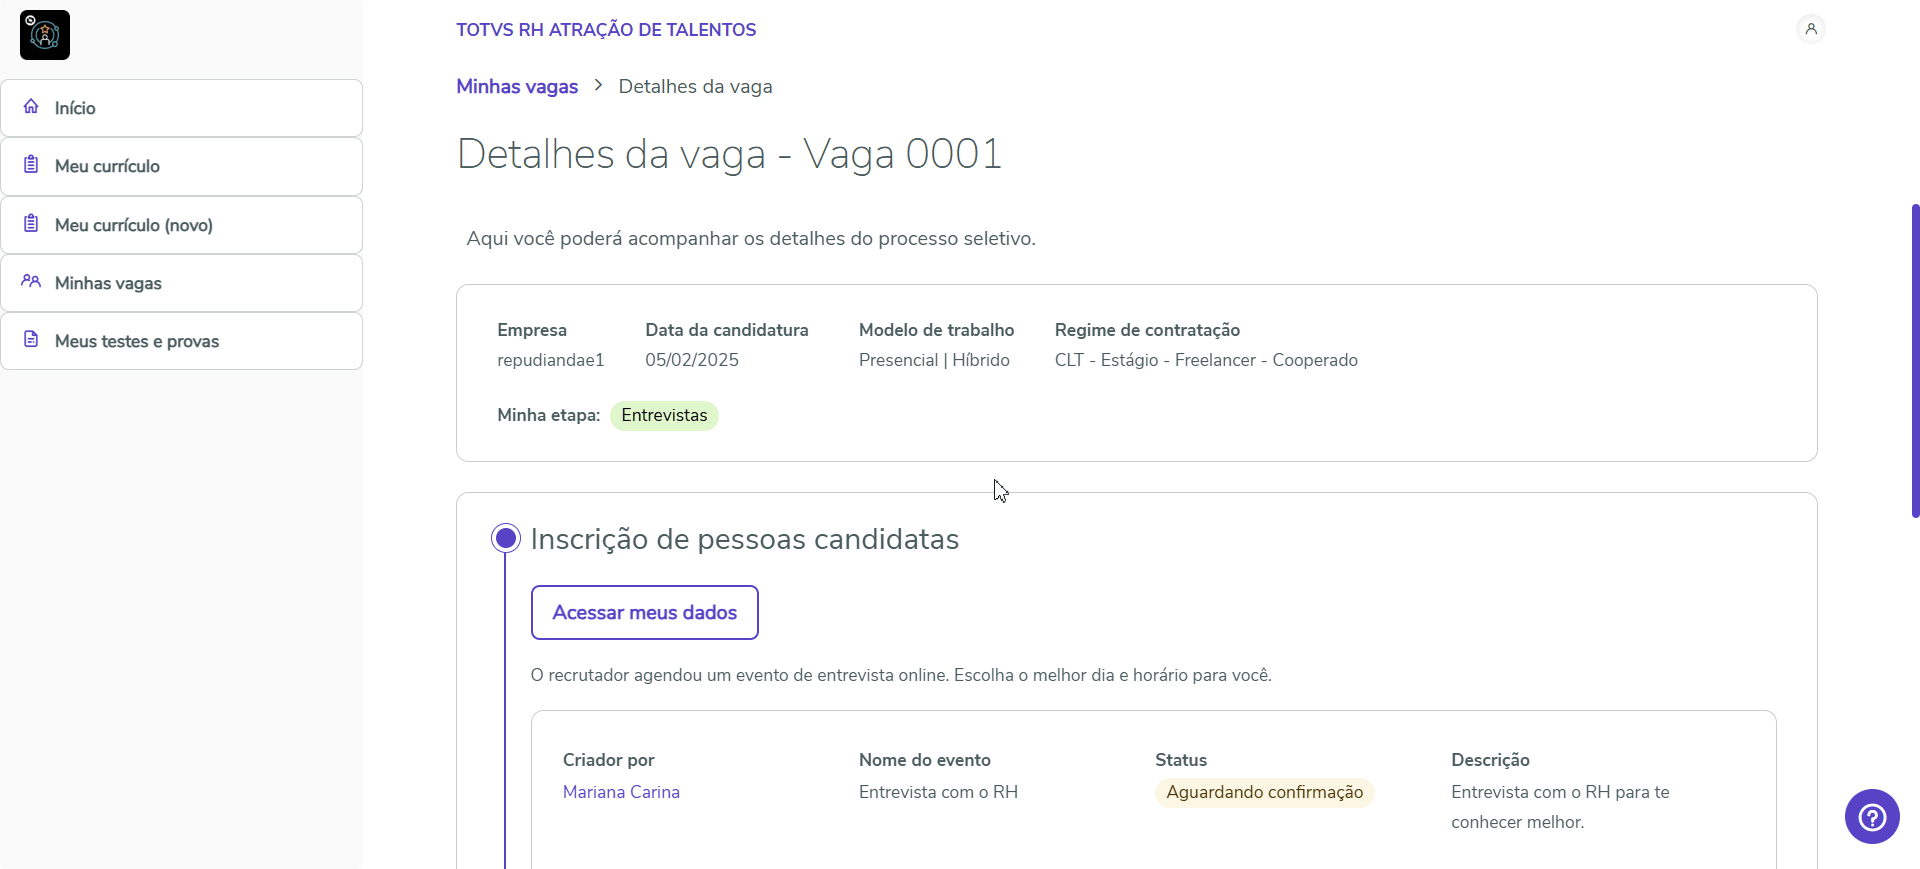Click the document icon beside Meus testes e provas
This screenshot has width=1920, height=869.
point(32,340)
